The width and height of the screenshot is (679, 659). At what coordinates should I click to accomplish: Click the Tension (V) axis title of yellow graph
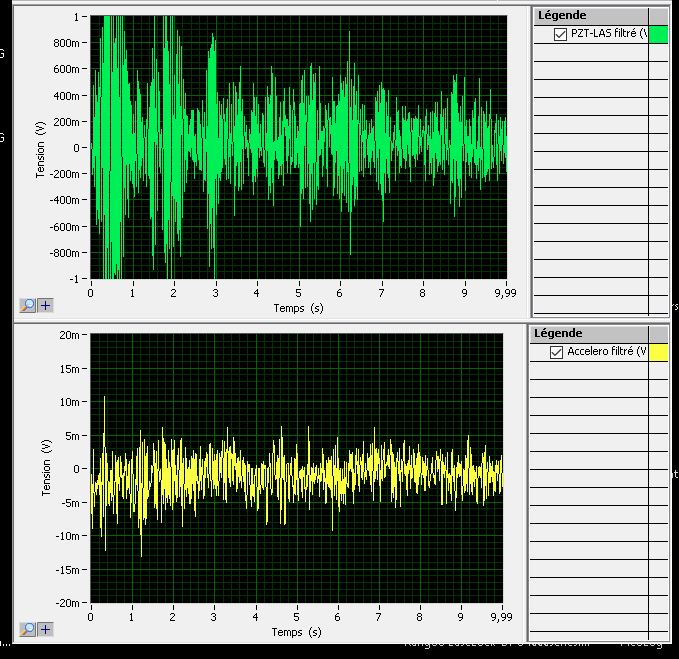pyautogui.click(x=46, y=468)
